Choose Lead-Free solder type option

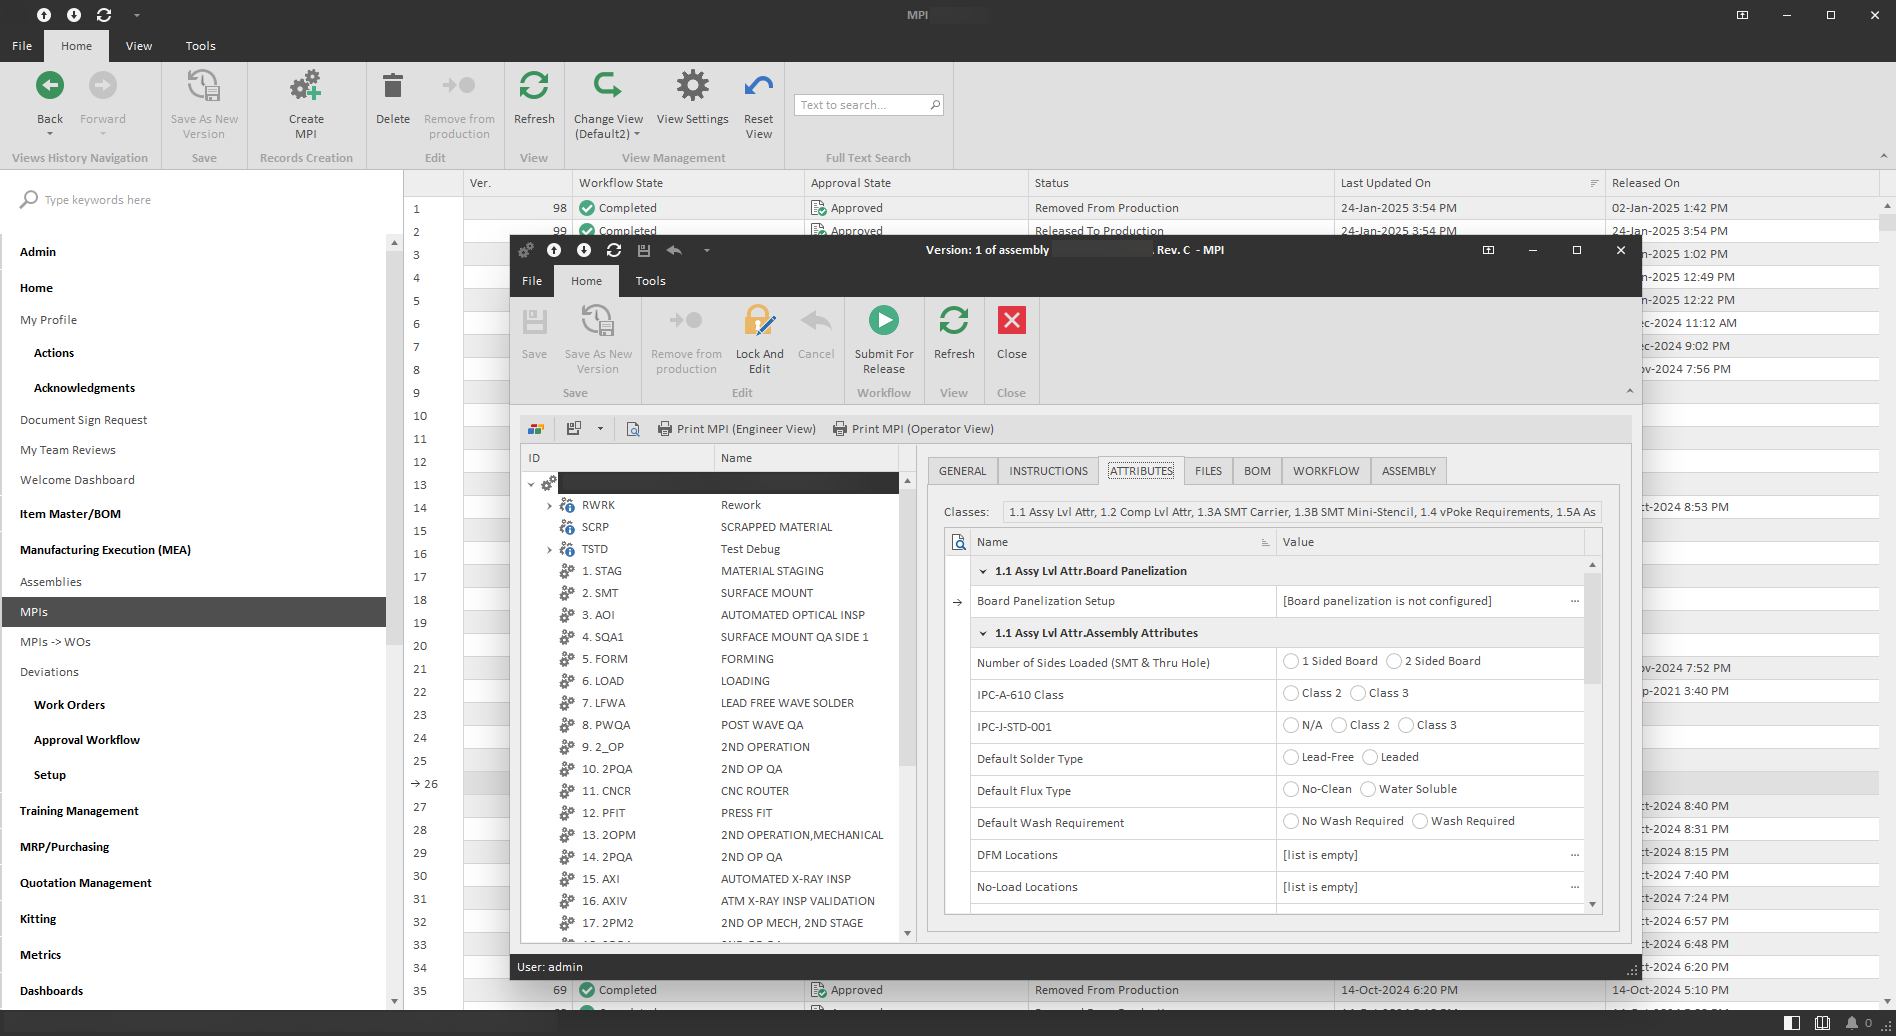(1291, 758)
